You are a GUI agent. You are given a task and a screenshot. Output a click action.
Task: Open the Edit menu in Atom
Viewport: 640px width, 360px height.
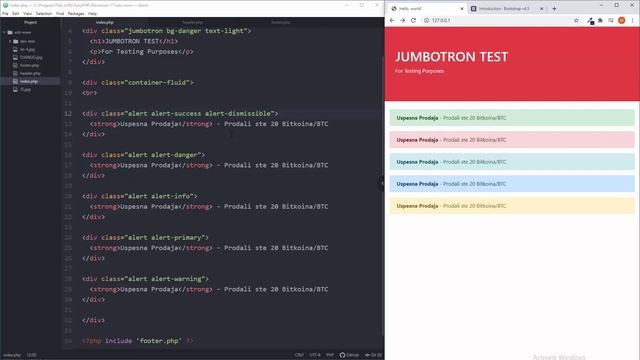[16, 13]
